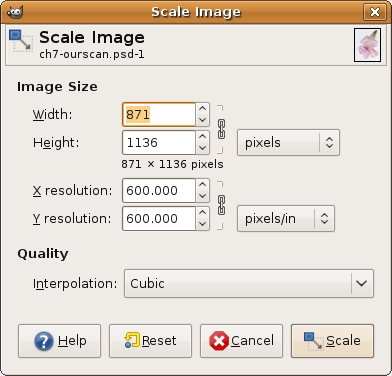Open the pixels unit dropdown

pos(288,143)
